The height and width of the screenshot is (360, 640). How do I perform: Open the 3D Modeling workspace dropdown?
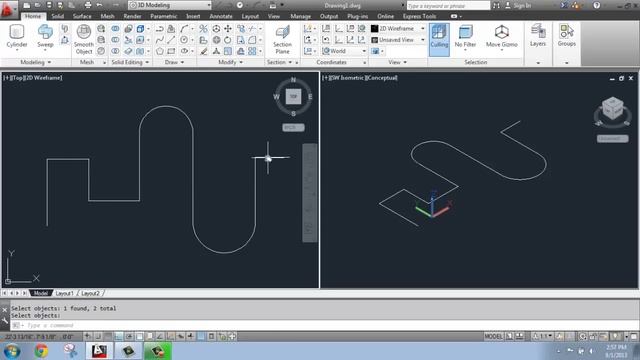(x=169, y=5)
